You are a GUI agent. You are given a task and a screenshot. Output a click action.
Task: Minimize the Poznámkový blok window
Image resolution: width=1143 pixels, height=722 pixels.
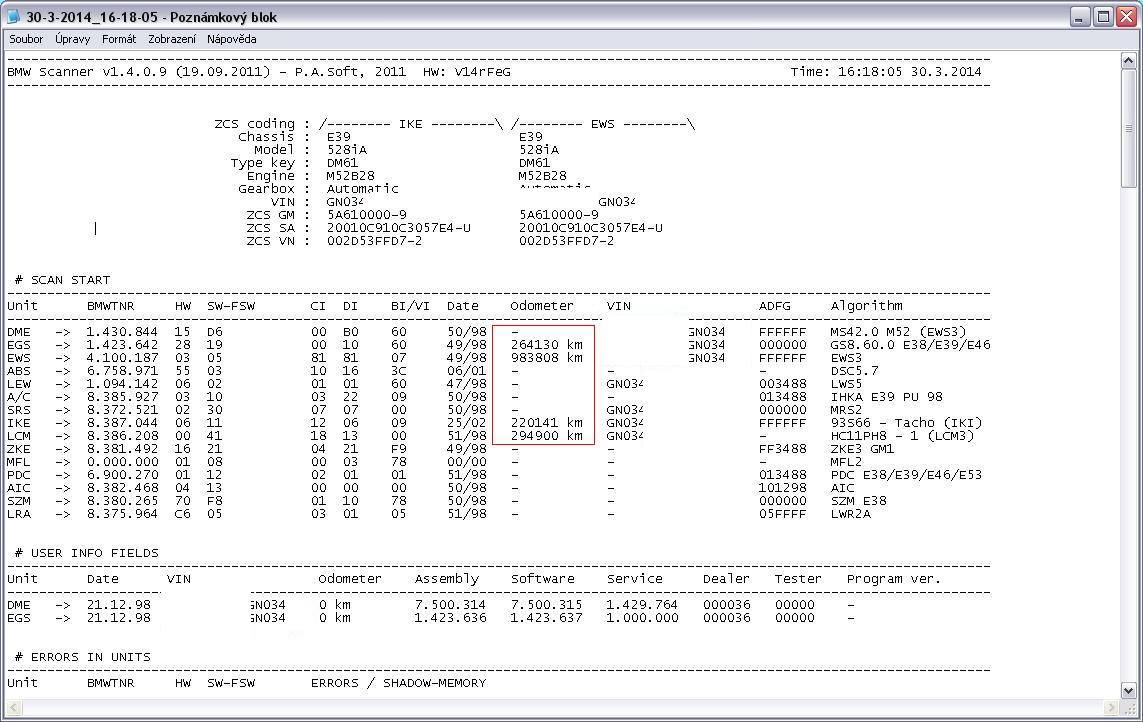click(1080, 17)
